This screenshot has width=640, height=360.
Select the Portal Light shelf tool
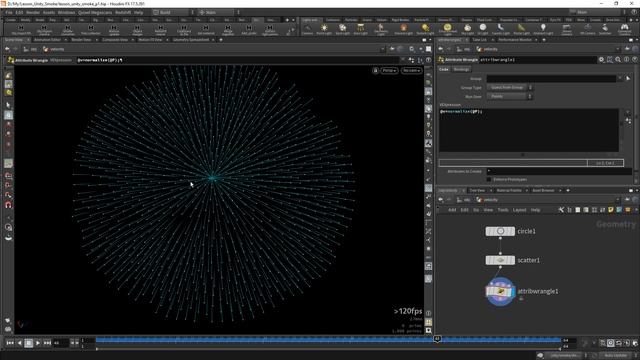click(521, 29)
